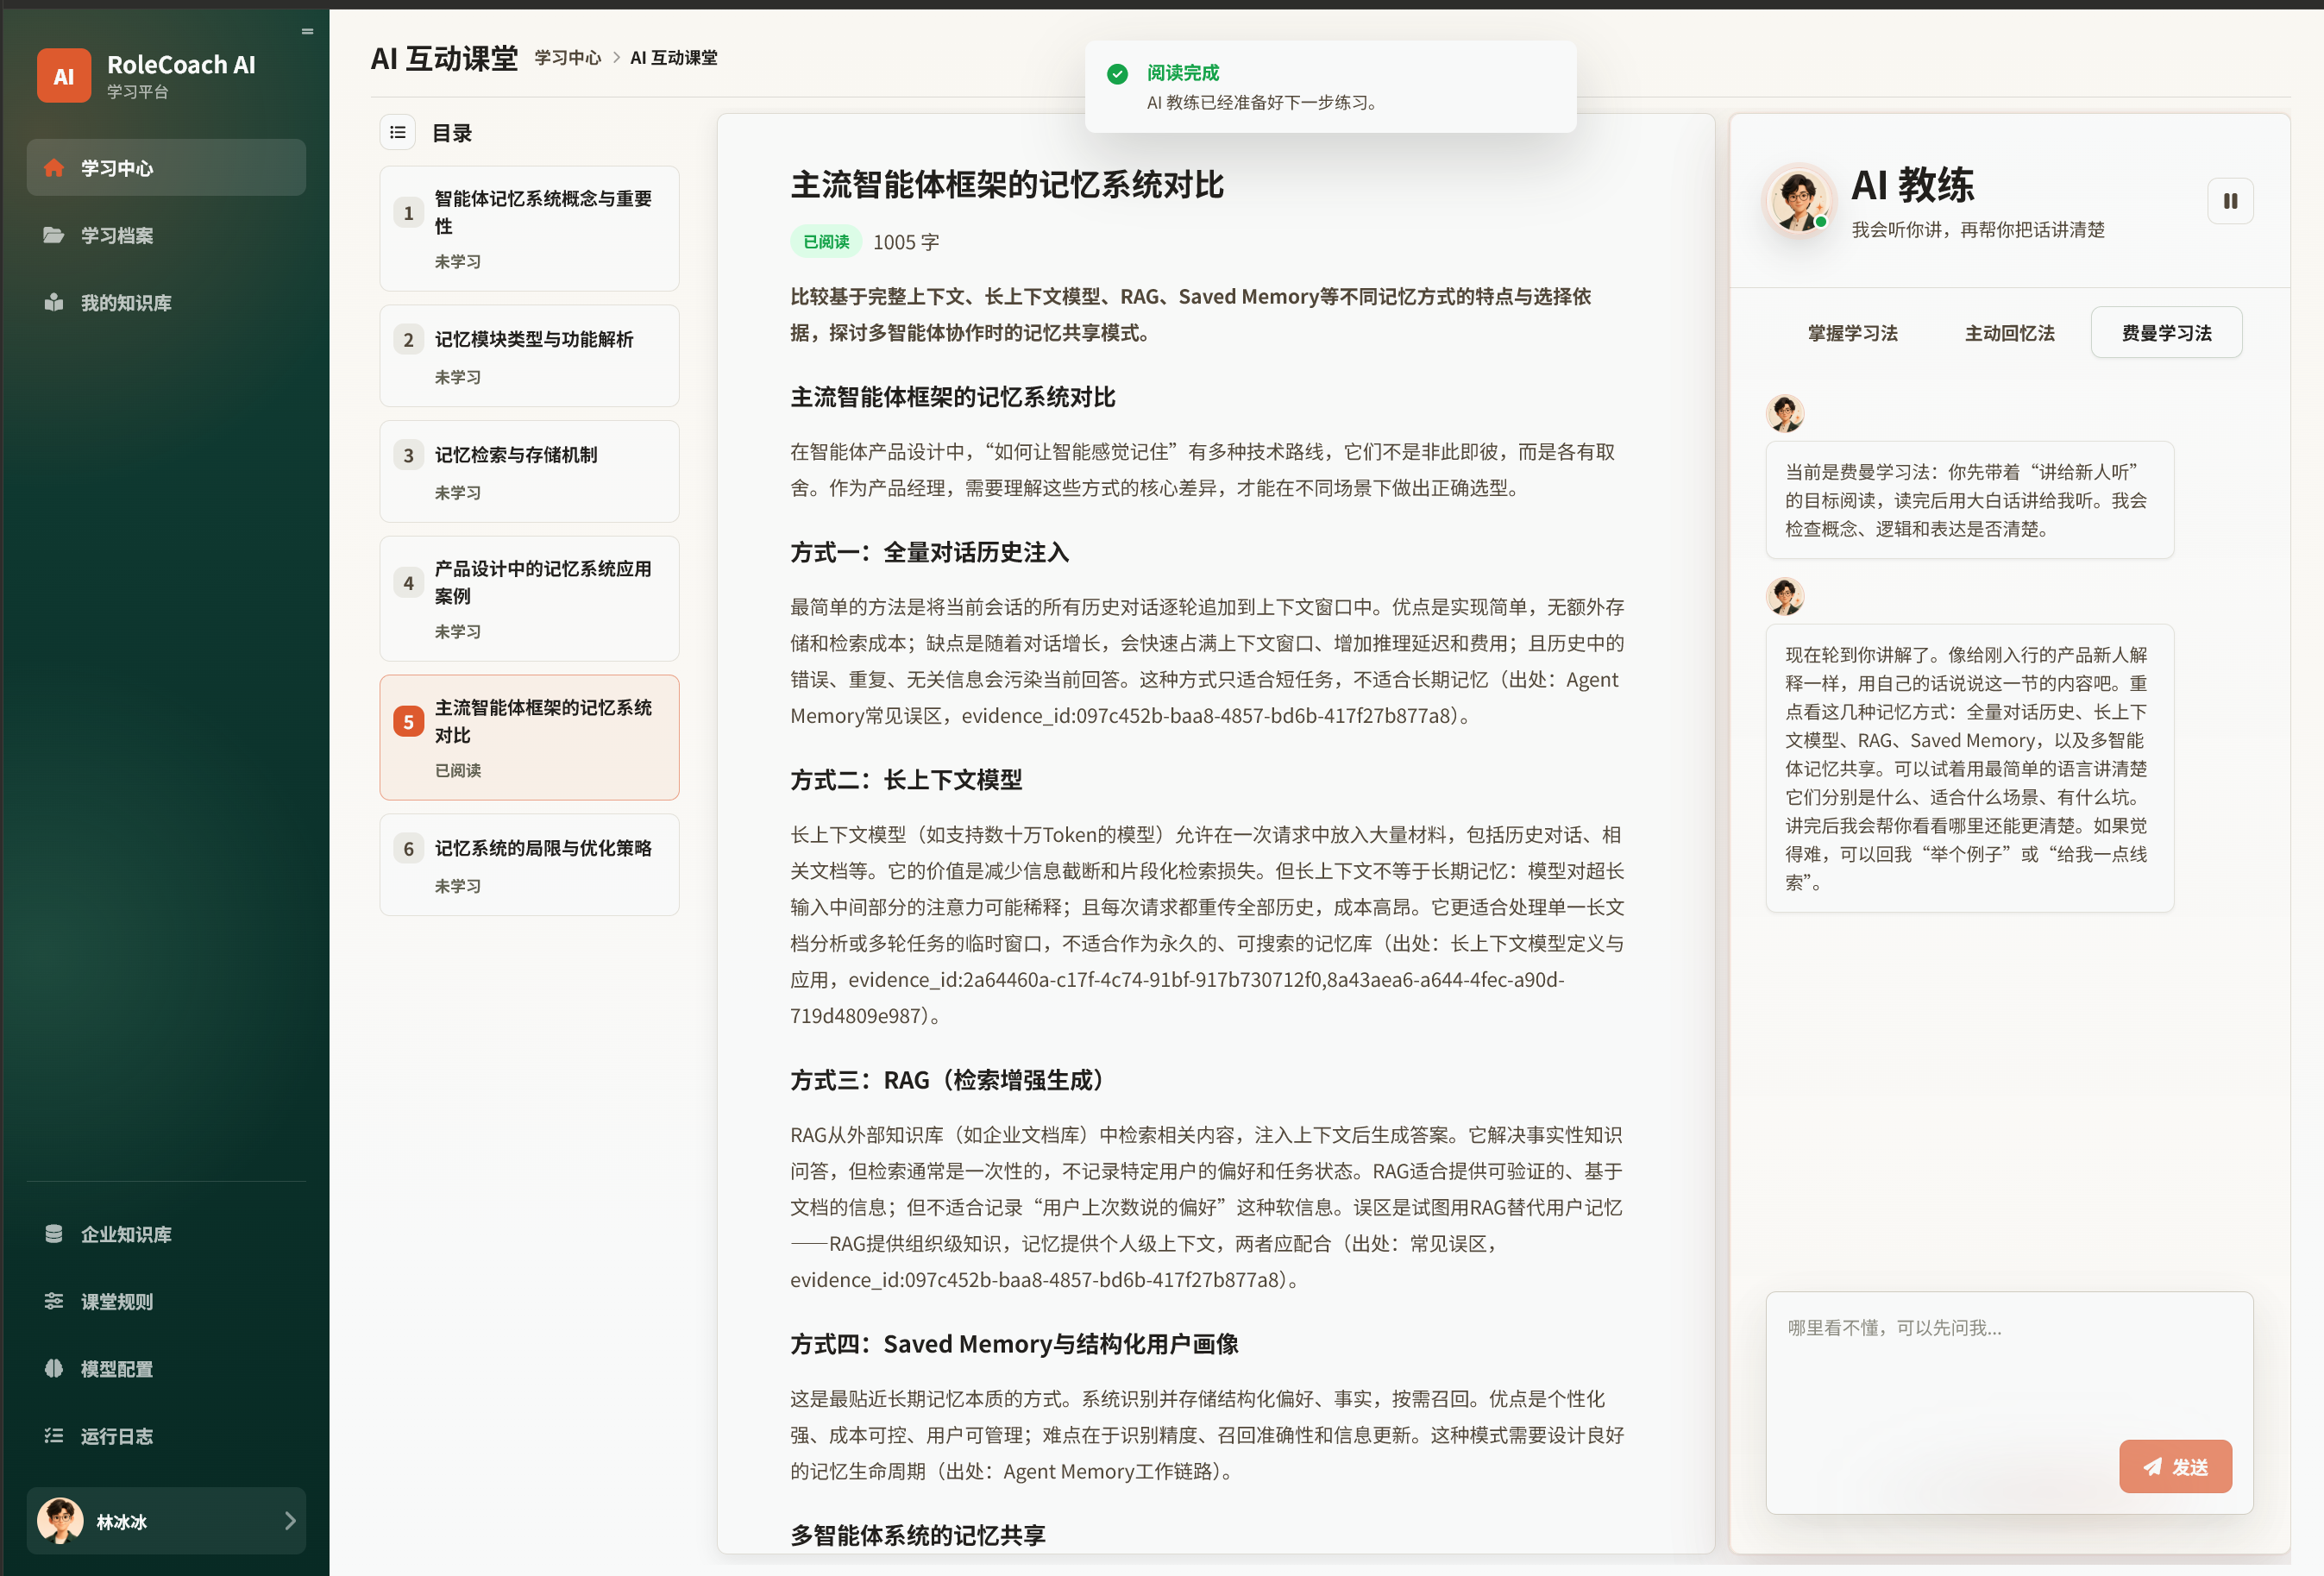Image resolution: width=2324 pixels, height=1576 pixels.
Task: Click the coach message starting 当前是费曼学习法
Action: 1969,500
